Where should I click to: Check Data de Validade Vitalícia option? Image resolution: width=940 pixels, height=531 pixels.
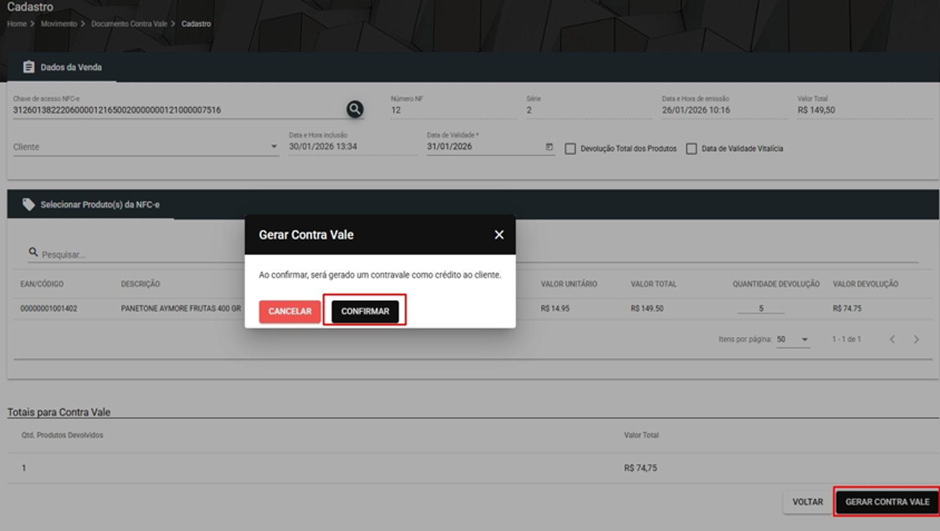691,149
